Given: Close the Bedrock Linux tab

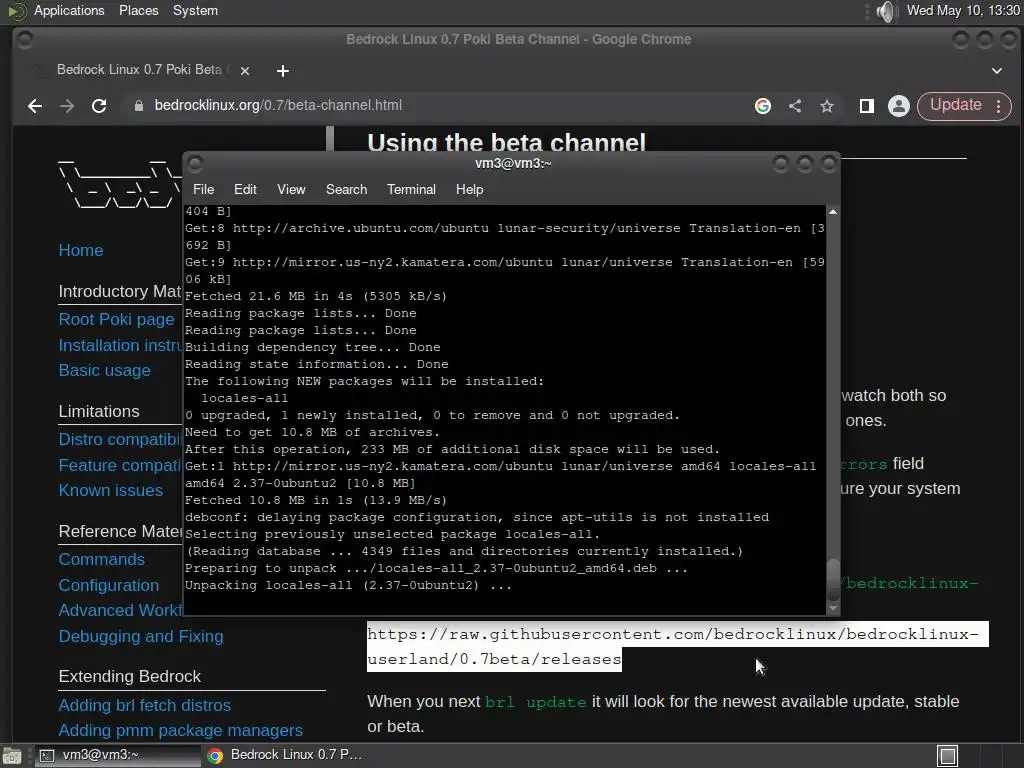Looking at the screenshot, I should pos(245,71).
